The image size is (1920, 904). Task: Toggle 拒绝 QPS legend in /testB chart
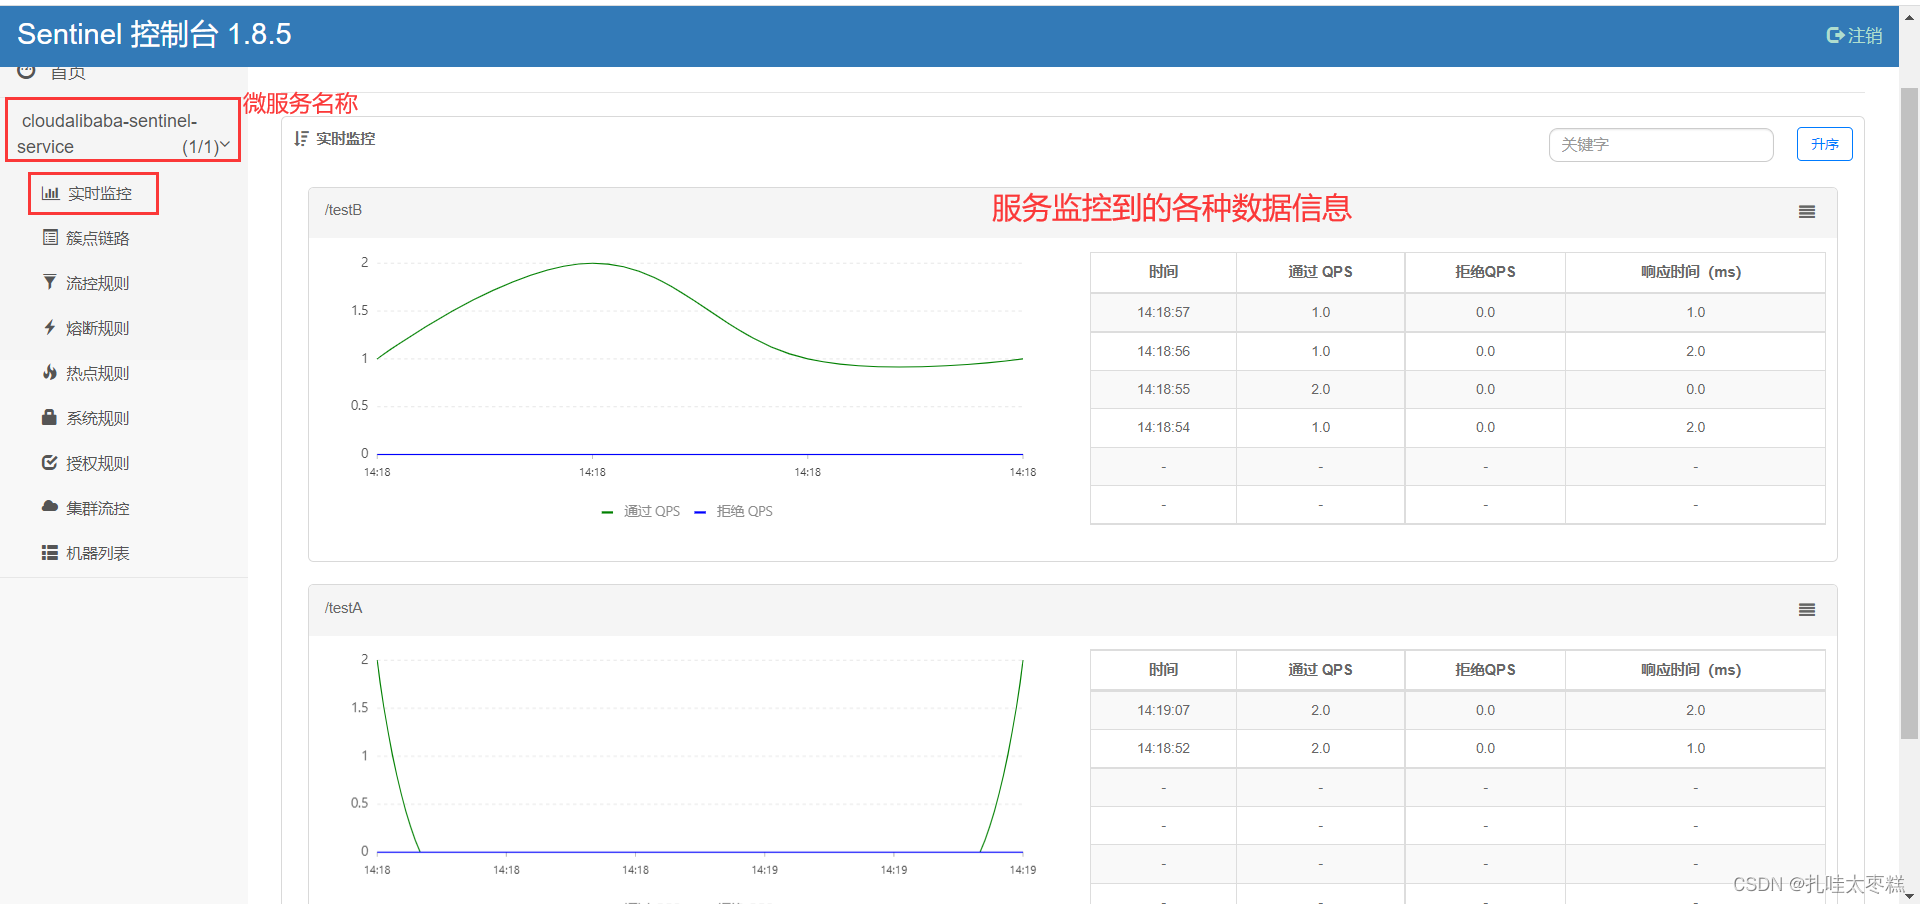pos(734,511)
